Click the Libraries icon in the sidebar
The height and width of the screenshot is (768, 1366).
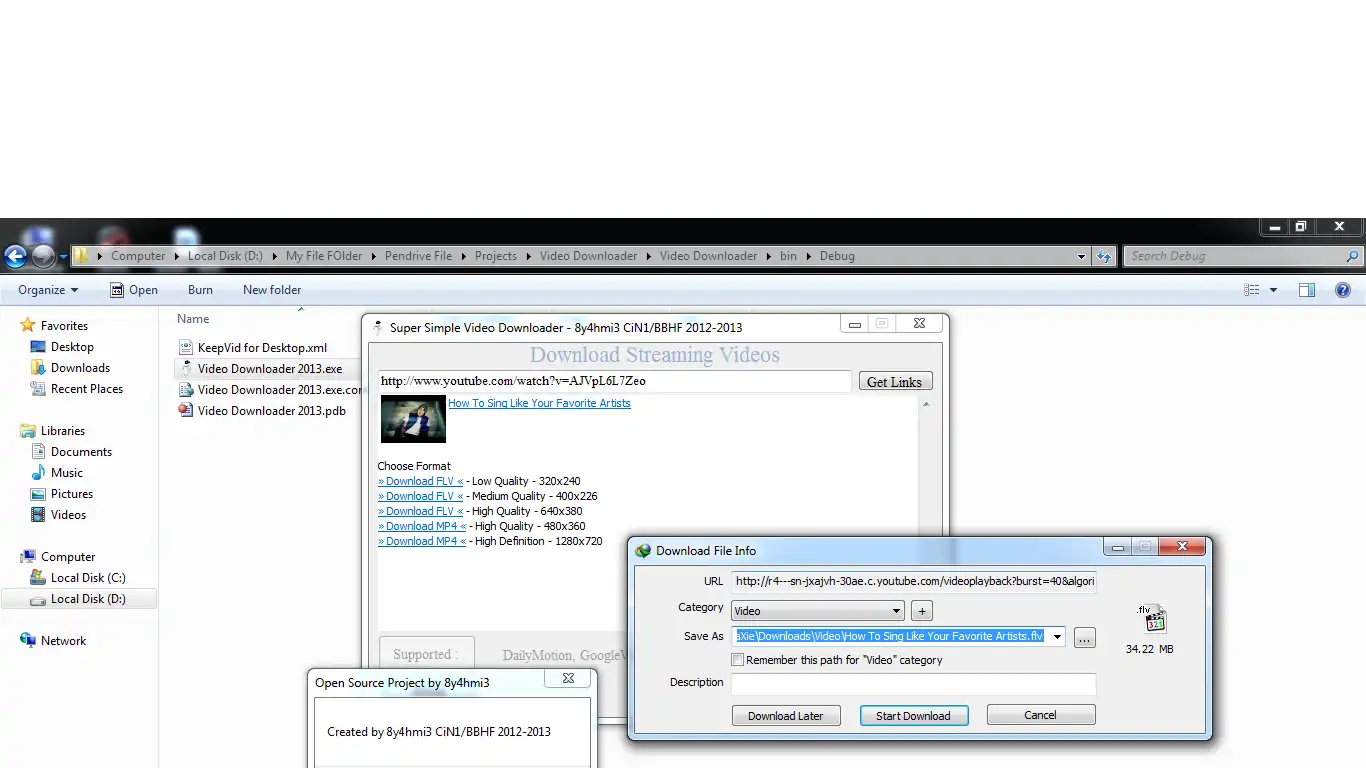(28, 430)
